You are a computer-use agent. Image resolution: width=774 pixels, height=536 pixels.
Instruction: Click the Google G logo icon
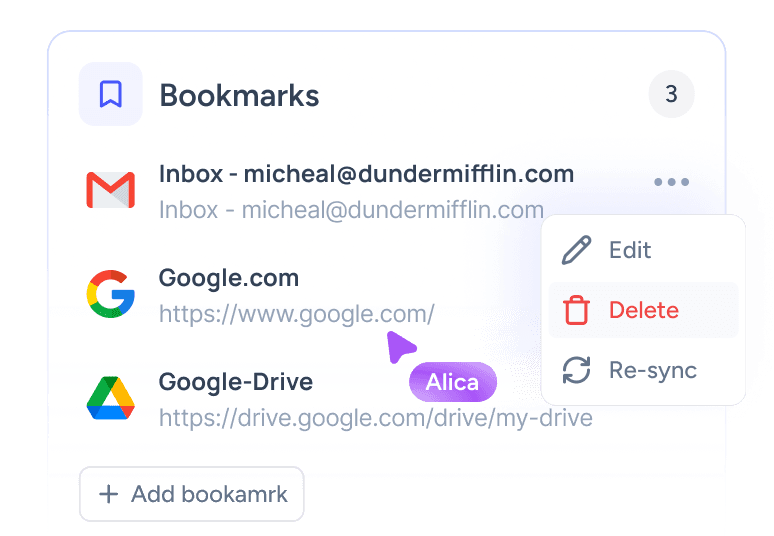[x=111, y=294]
